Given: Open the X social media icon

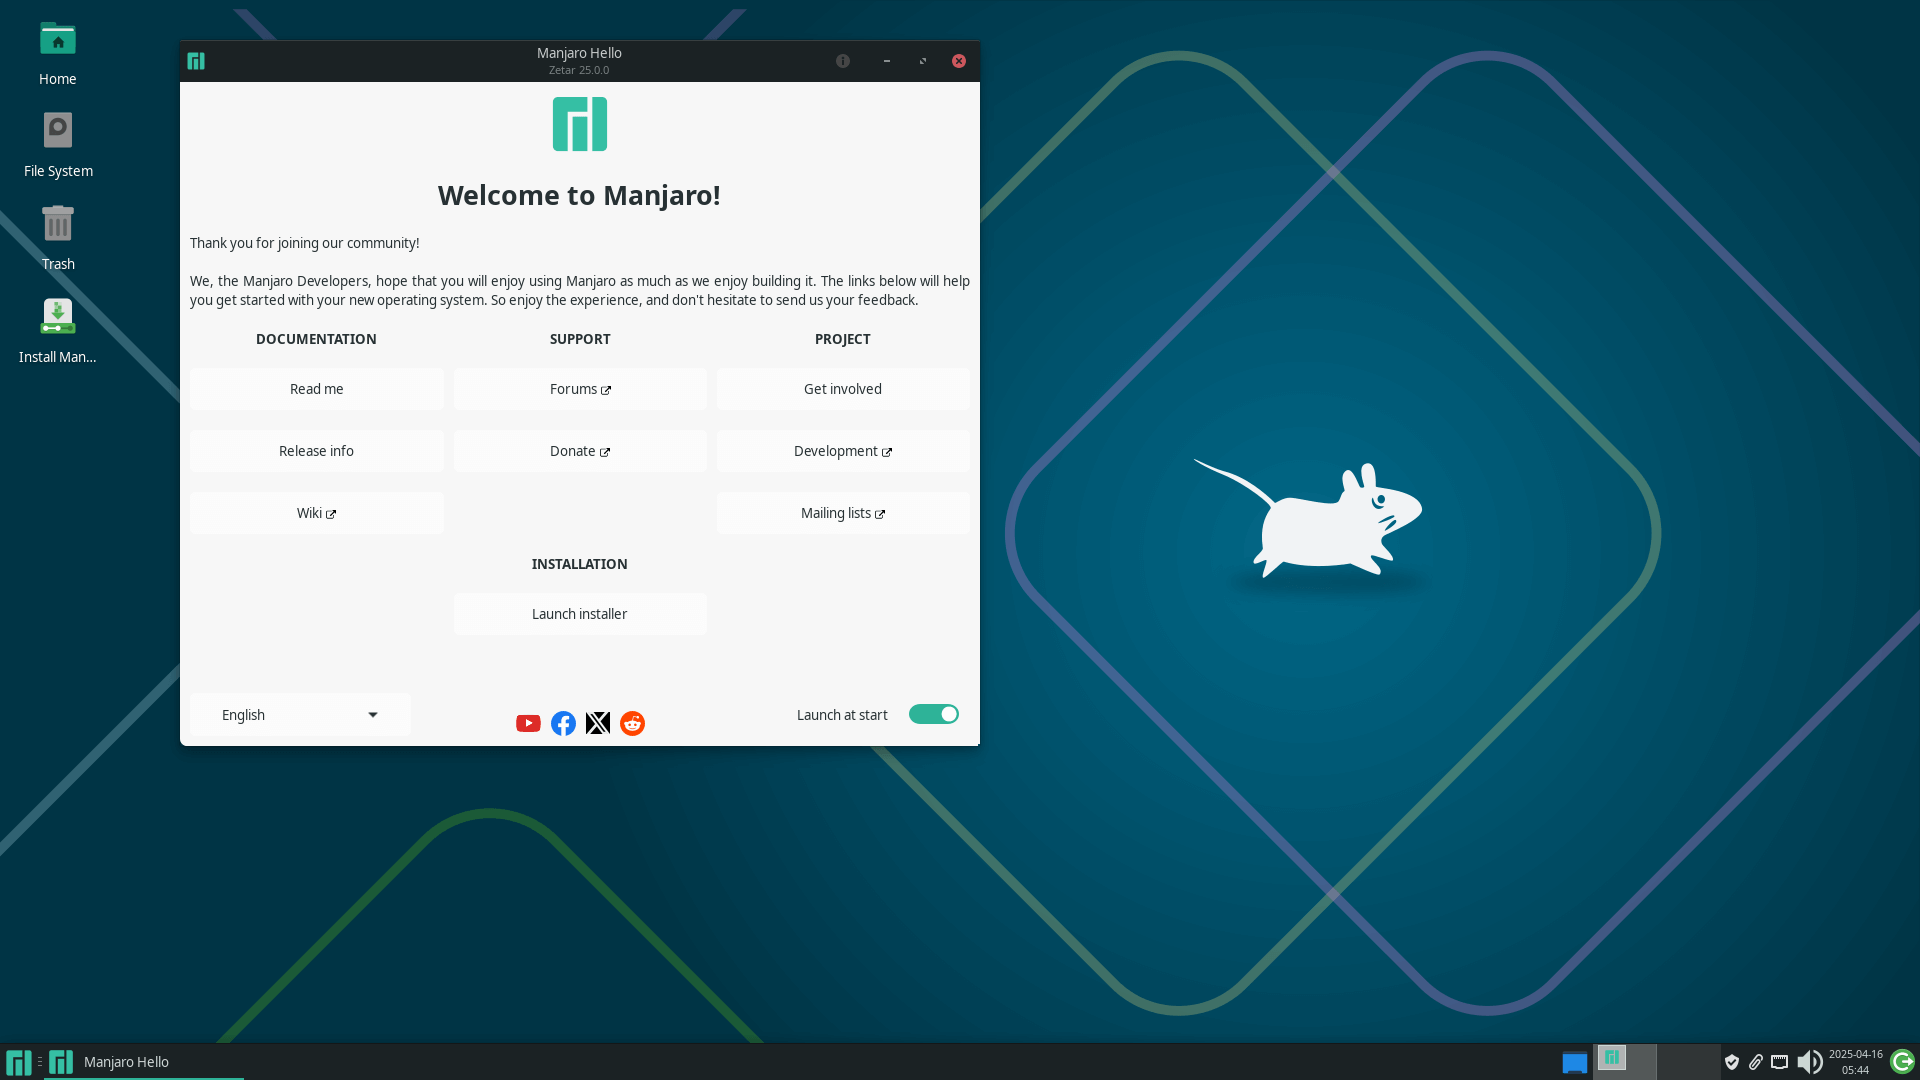Looking at the screenshot, I should point(597,722).
